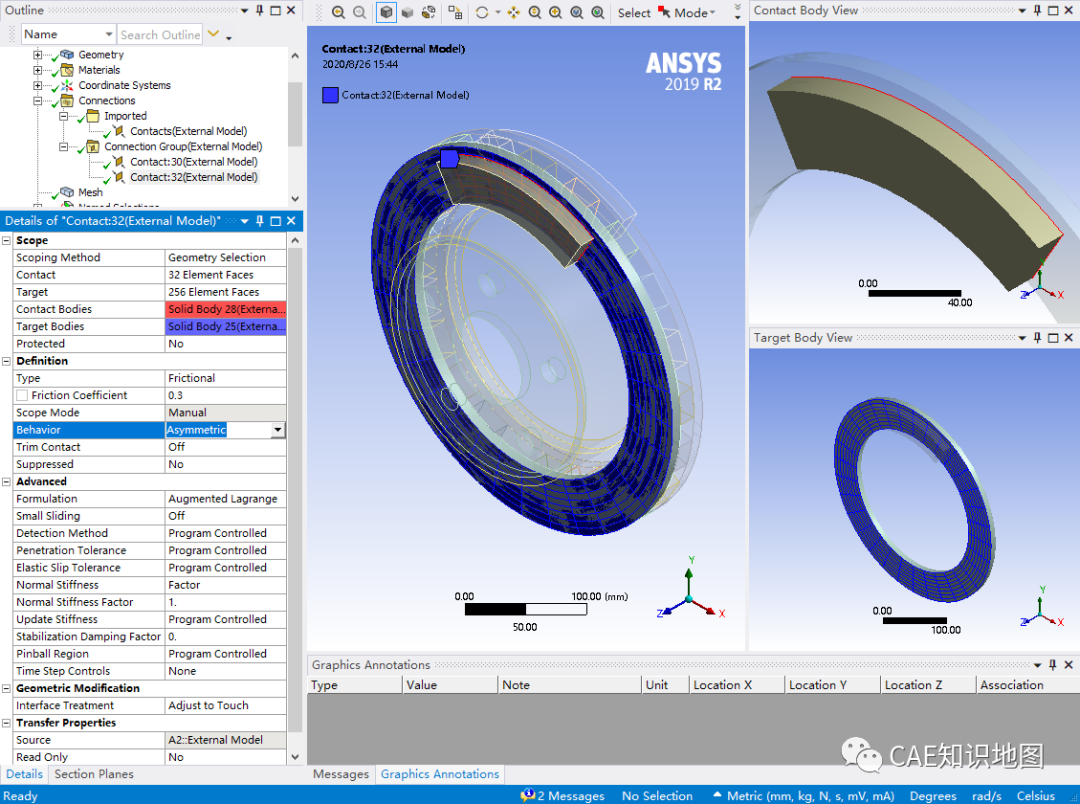Viewport: 1080px width, 804px height.
Task: Click blue Target Bodies Solid Body 25 field
Action: (x=226, y=327)
